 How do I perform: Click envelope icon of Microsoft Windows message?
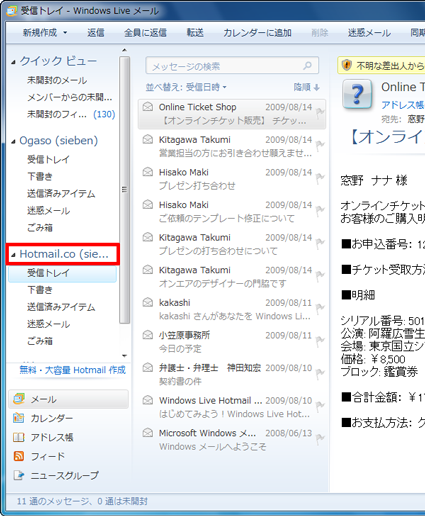(148, 433)
